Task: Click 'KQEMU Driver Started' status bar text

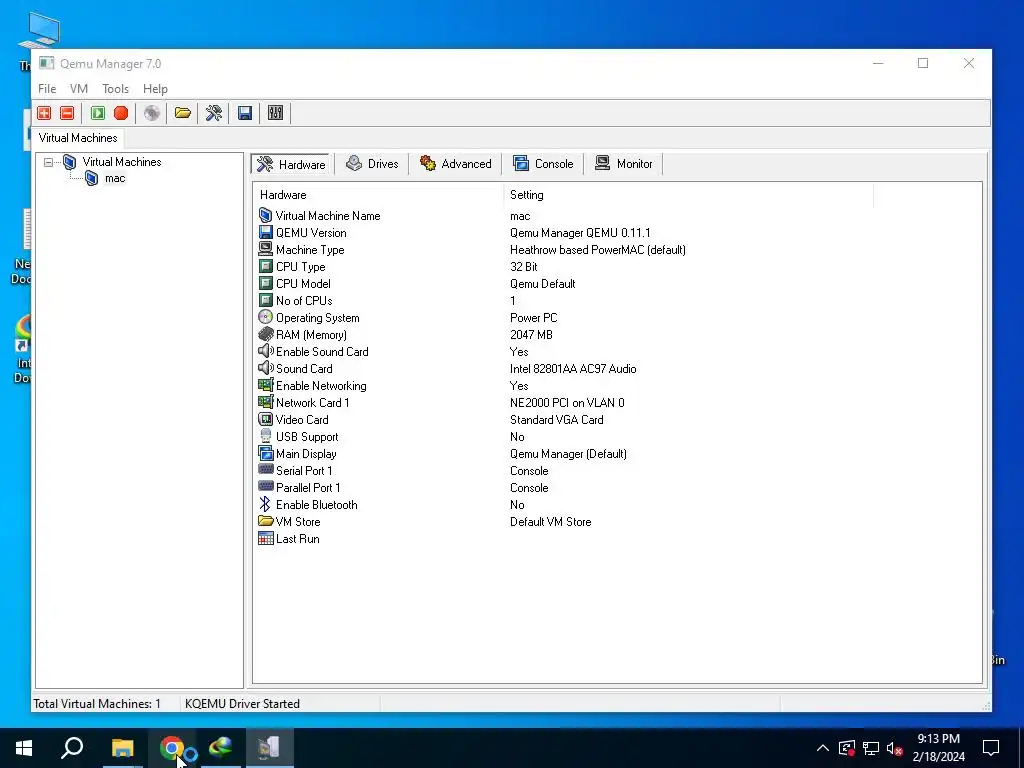Action: (242, 703)
